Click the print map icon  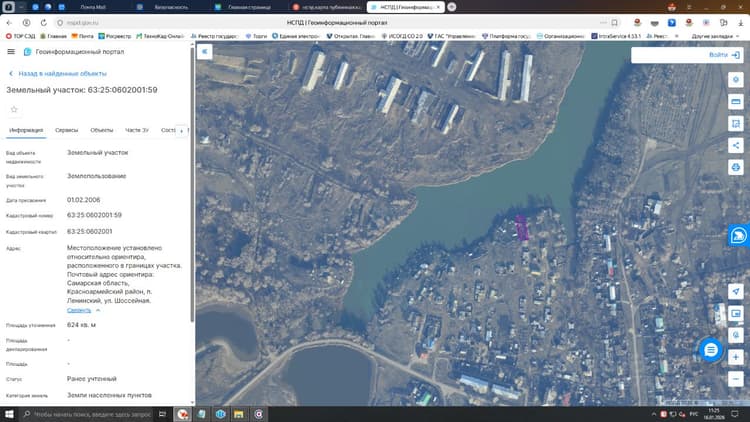pyautogui.click(x=736, y=167)
